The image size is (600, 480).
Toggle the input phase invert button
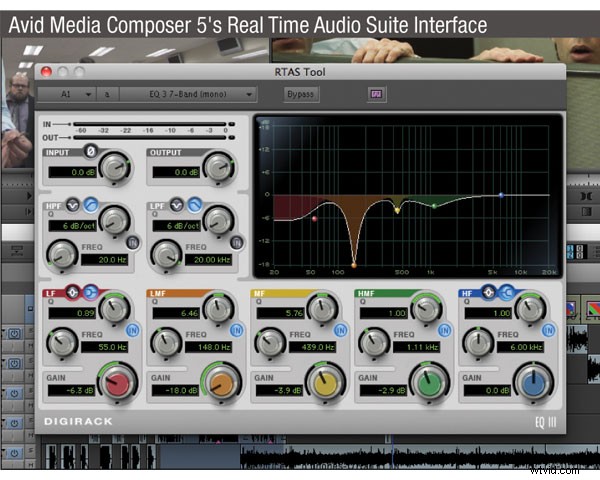[91, 151]
